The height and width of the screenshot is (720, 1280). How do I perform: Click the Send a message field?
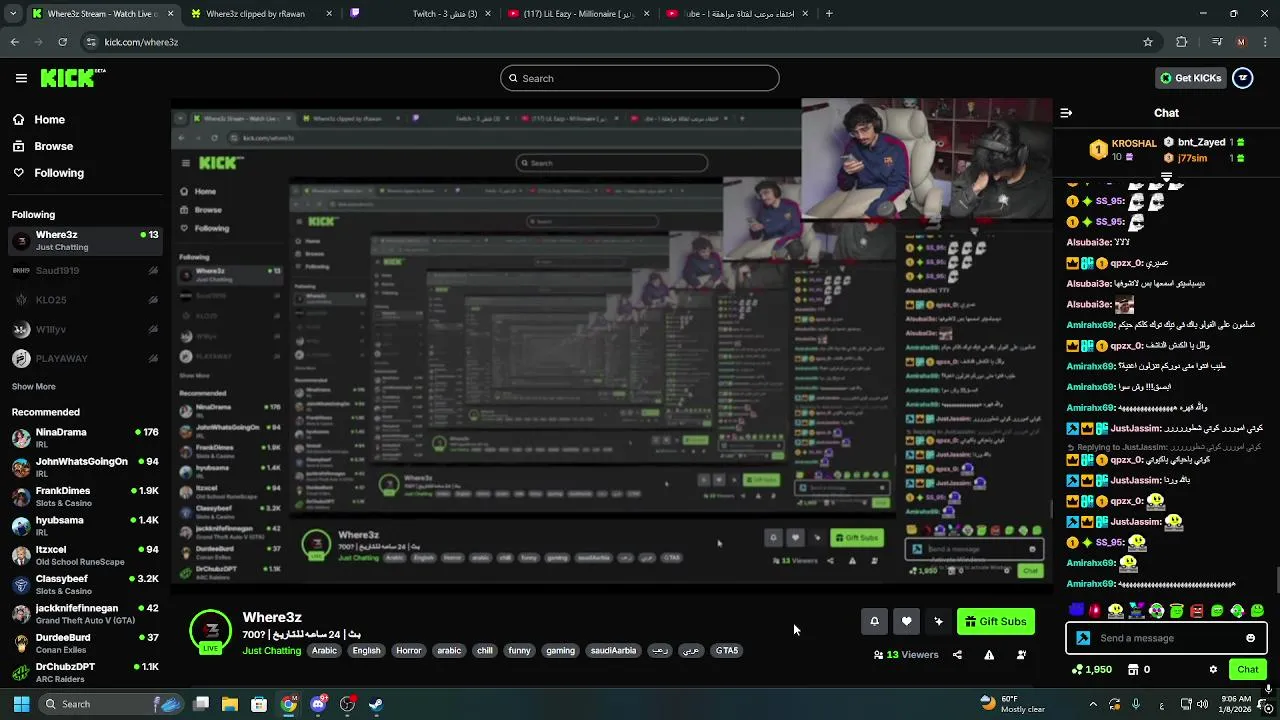(x=1166, y=638)
